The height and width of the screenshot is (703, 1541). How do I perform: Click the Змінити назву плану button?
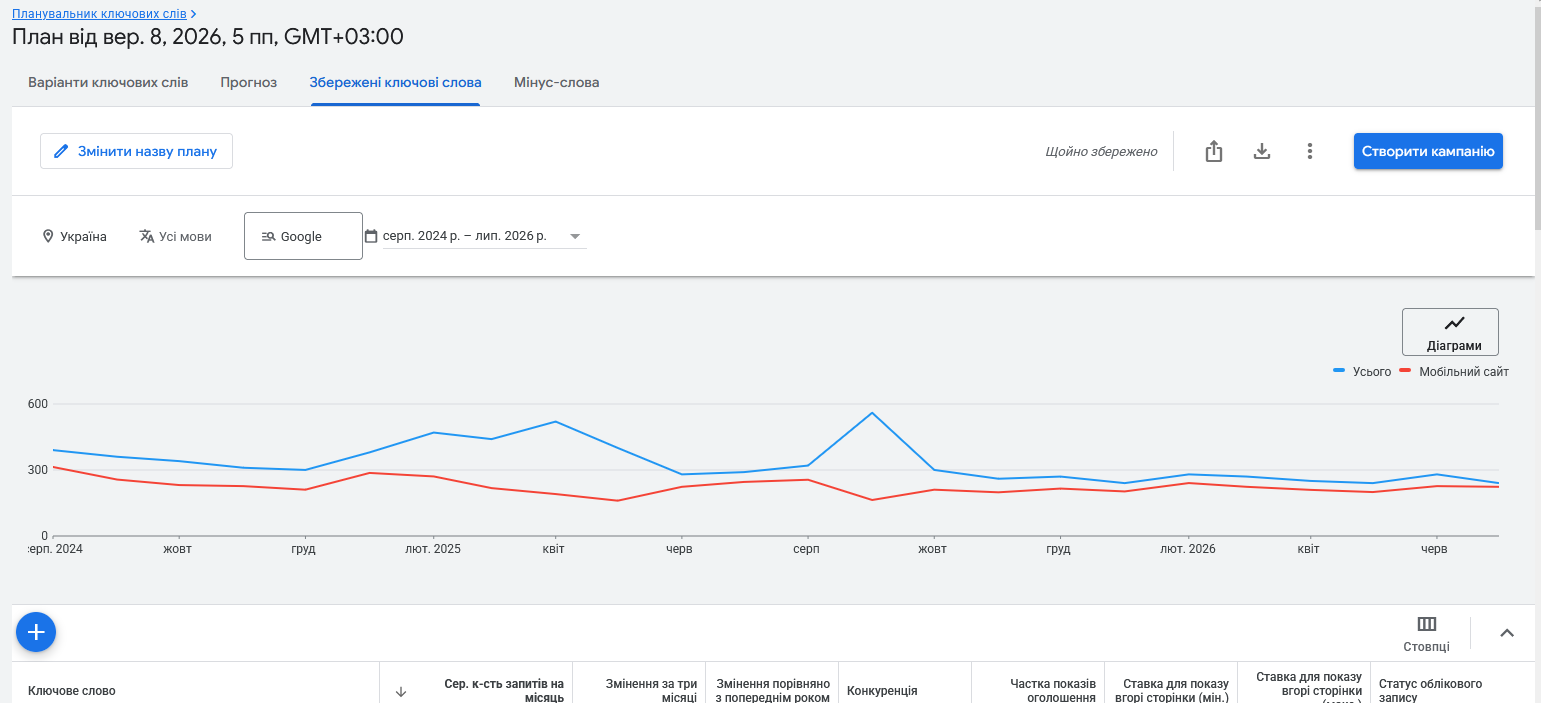coord(136,151)
